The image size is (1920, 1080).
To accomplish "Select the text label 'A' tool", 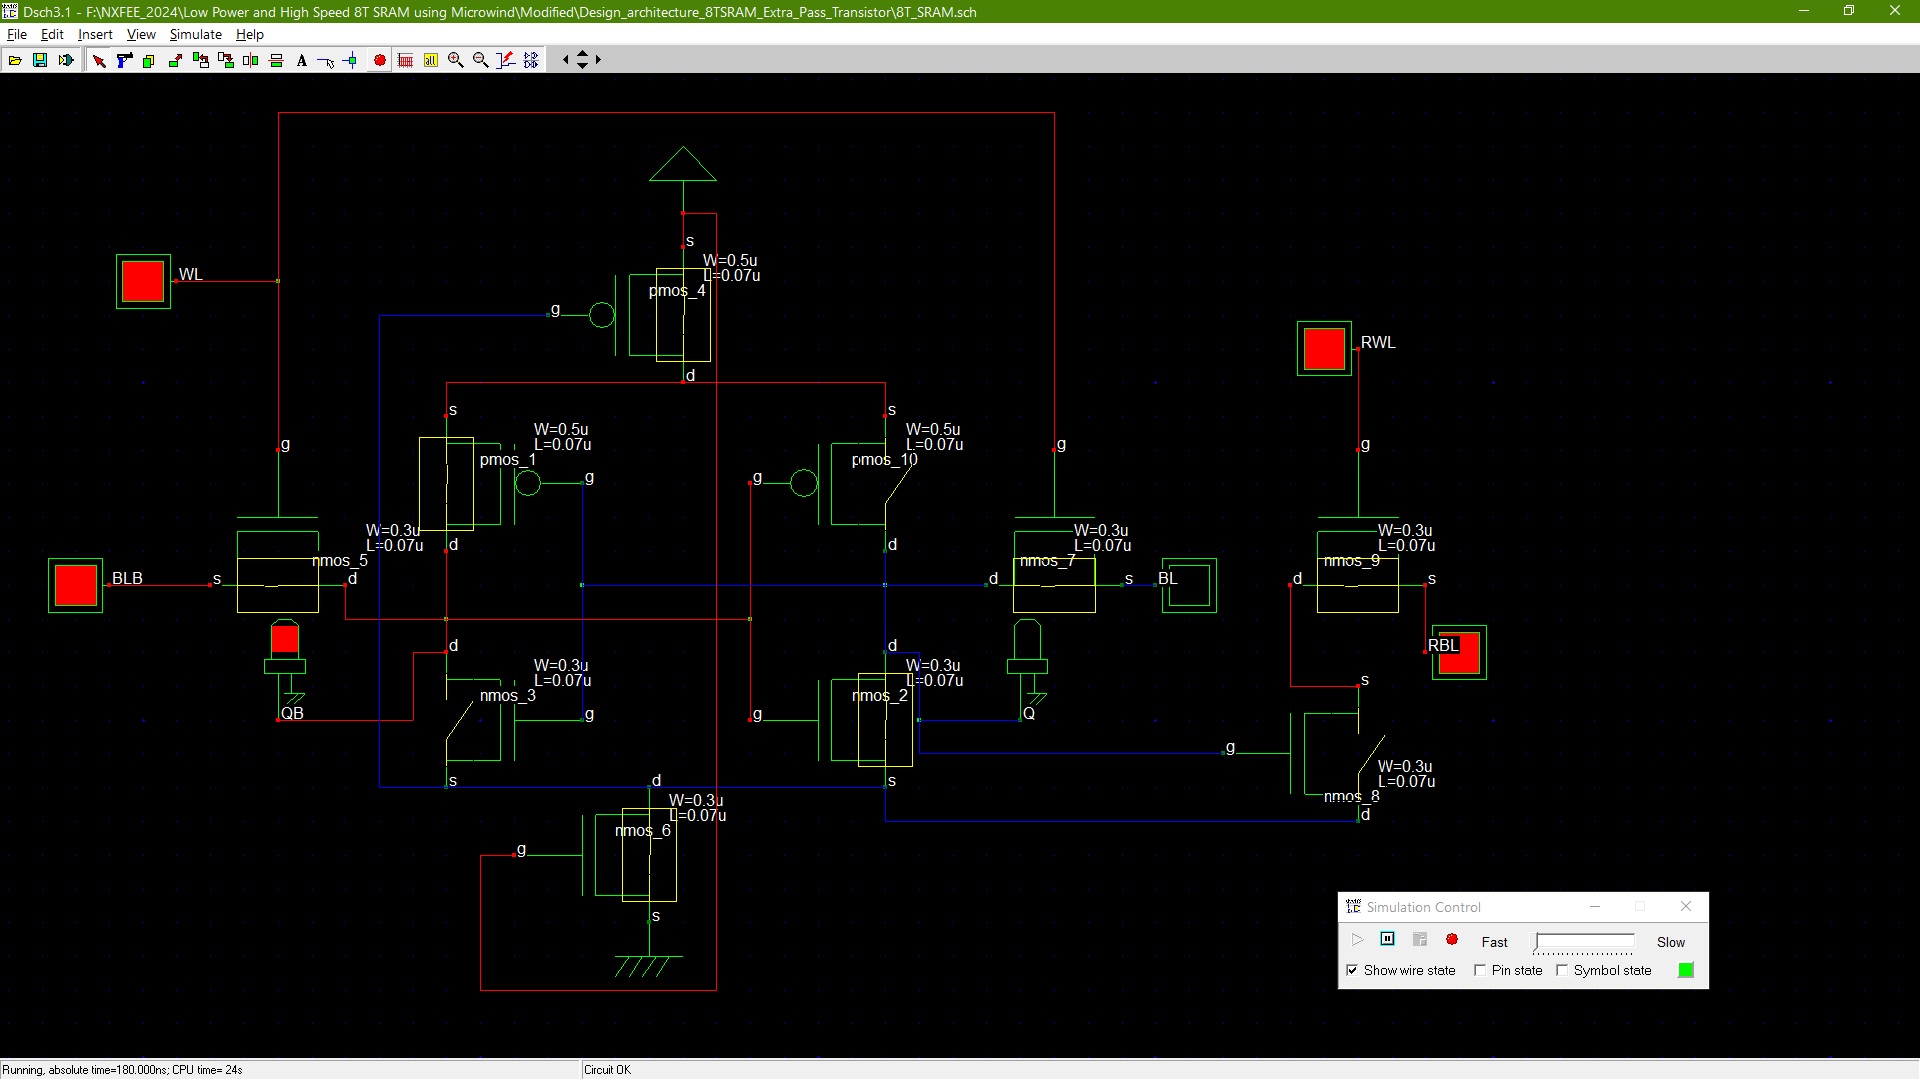I will tap(302, 60).
